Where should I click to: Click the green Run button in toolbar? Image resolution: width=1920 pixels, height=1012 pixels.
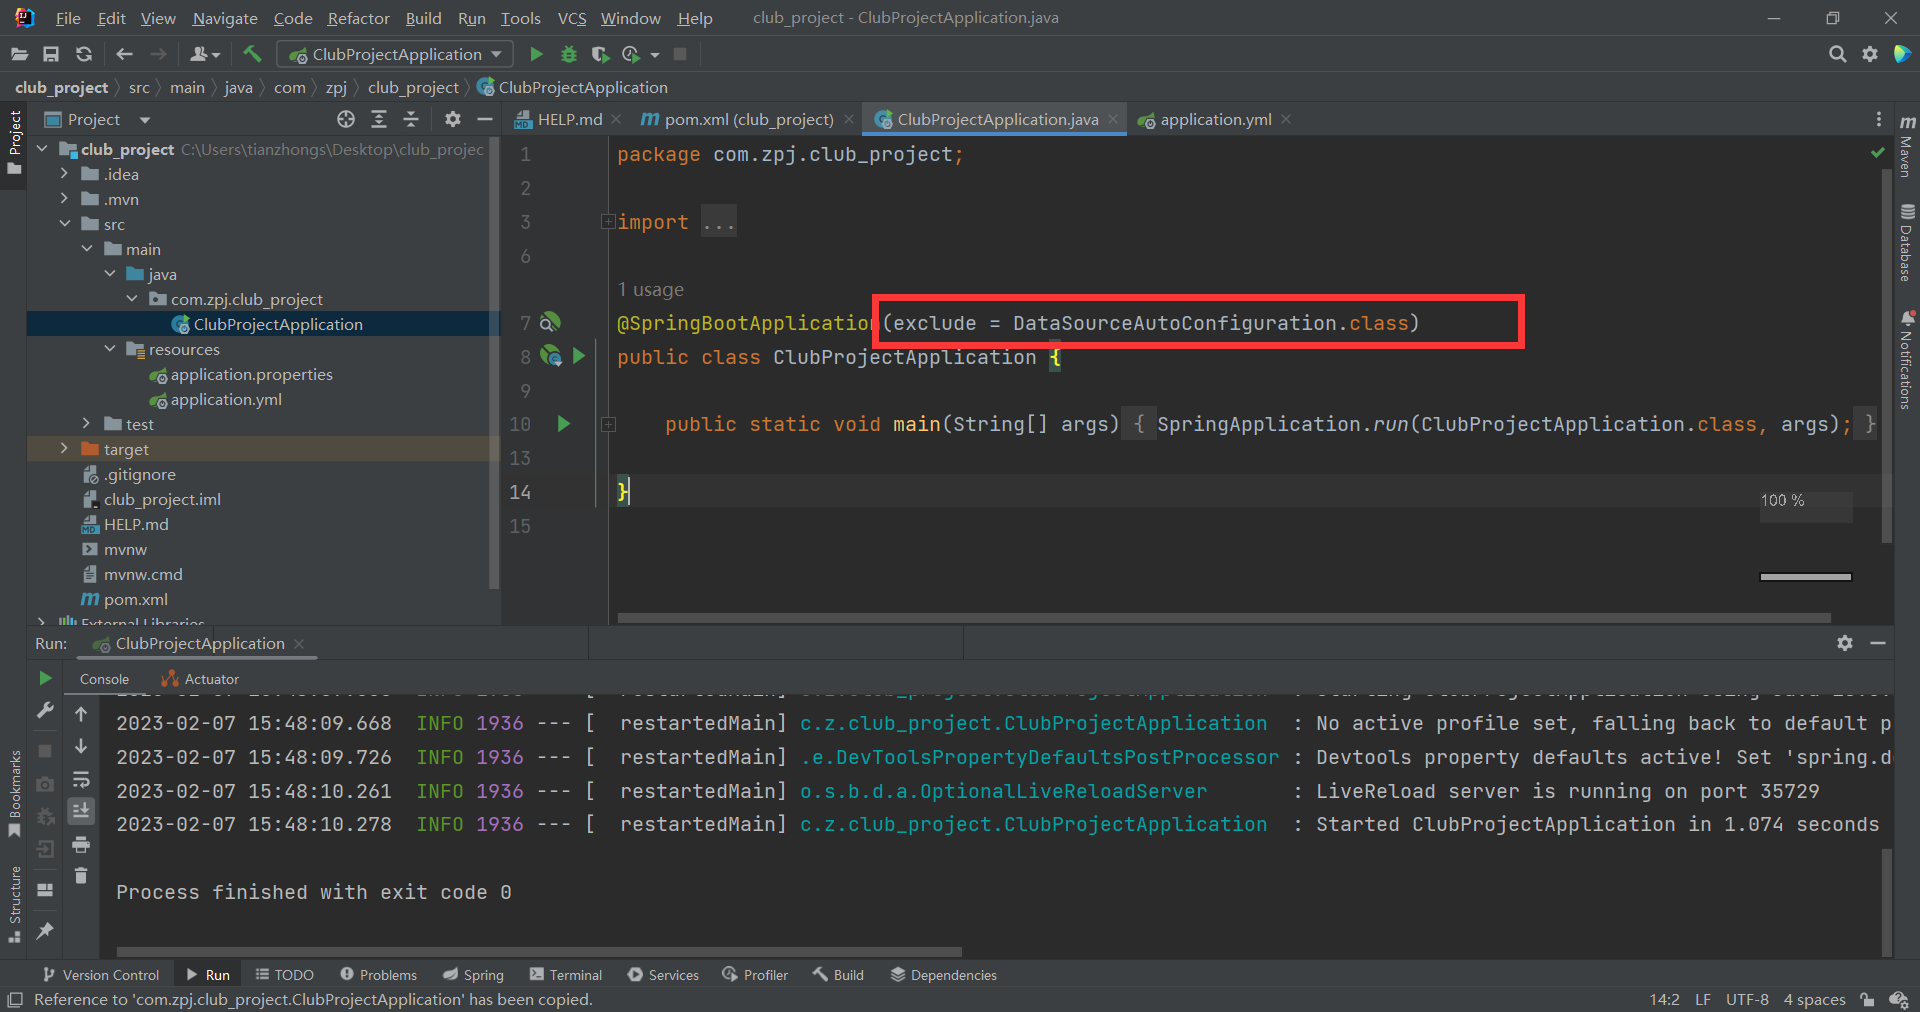(536, 54)
